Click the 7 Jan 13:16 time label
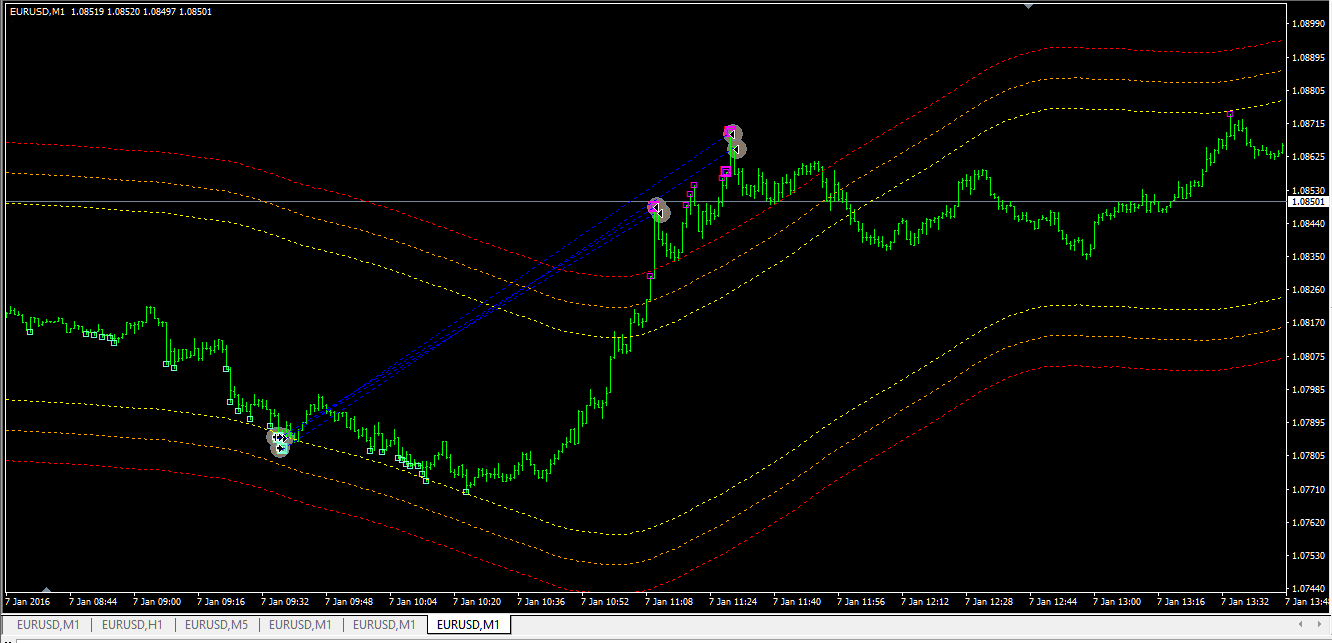The width and height of the screenshot is (1332, 643). point(1181,602)
